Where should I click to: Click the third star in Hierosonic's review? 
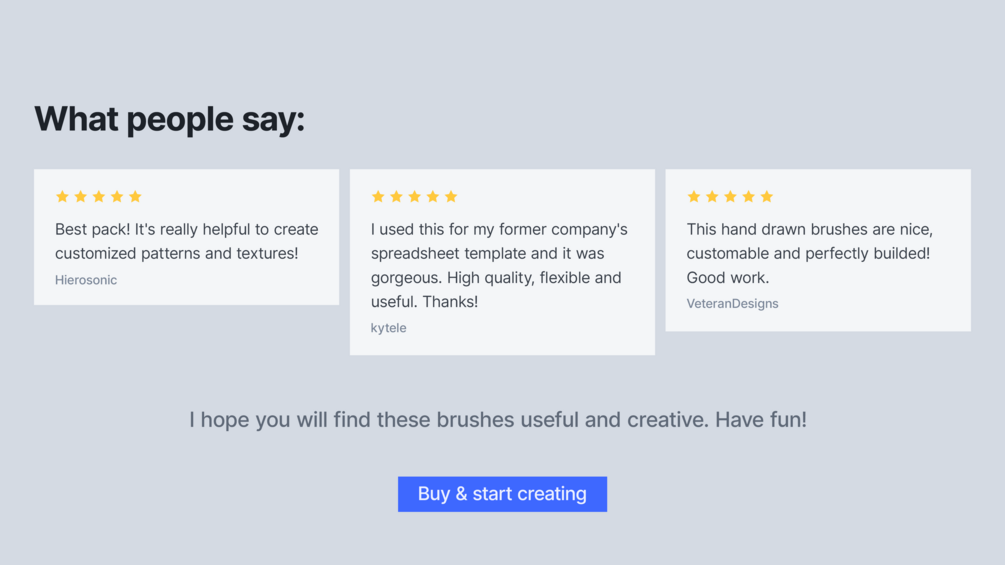click(x=99, y=197)
